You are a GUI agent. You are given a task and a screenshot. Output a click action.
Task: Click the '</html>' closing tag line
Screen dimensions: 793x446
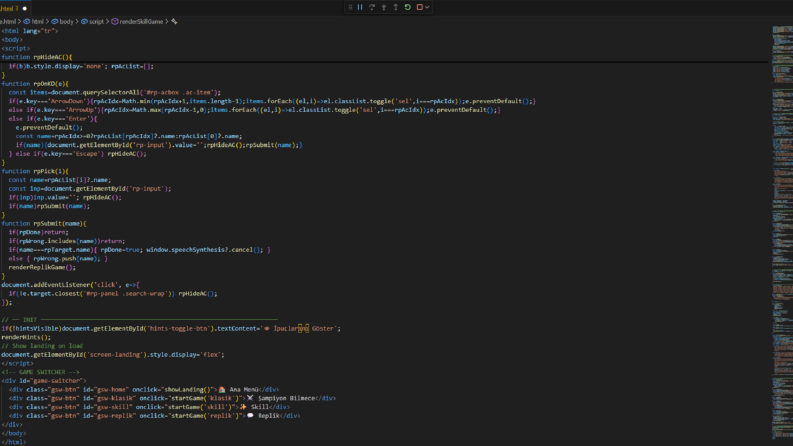[x=14, y=442]
